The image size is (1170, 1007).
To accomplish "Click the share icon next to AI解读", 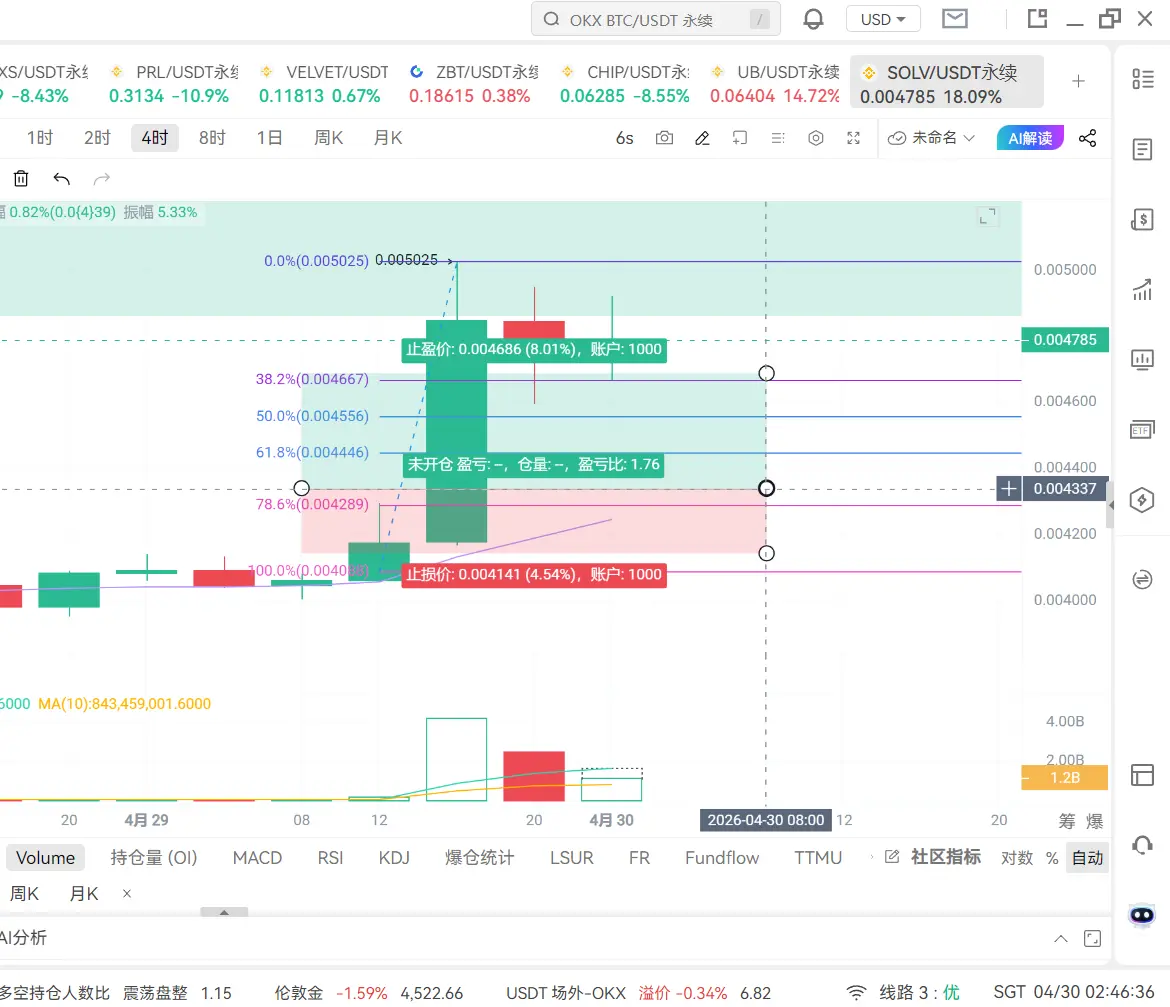I will (x=1088, y=138).
